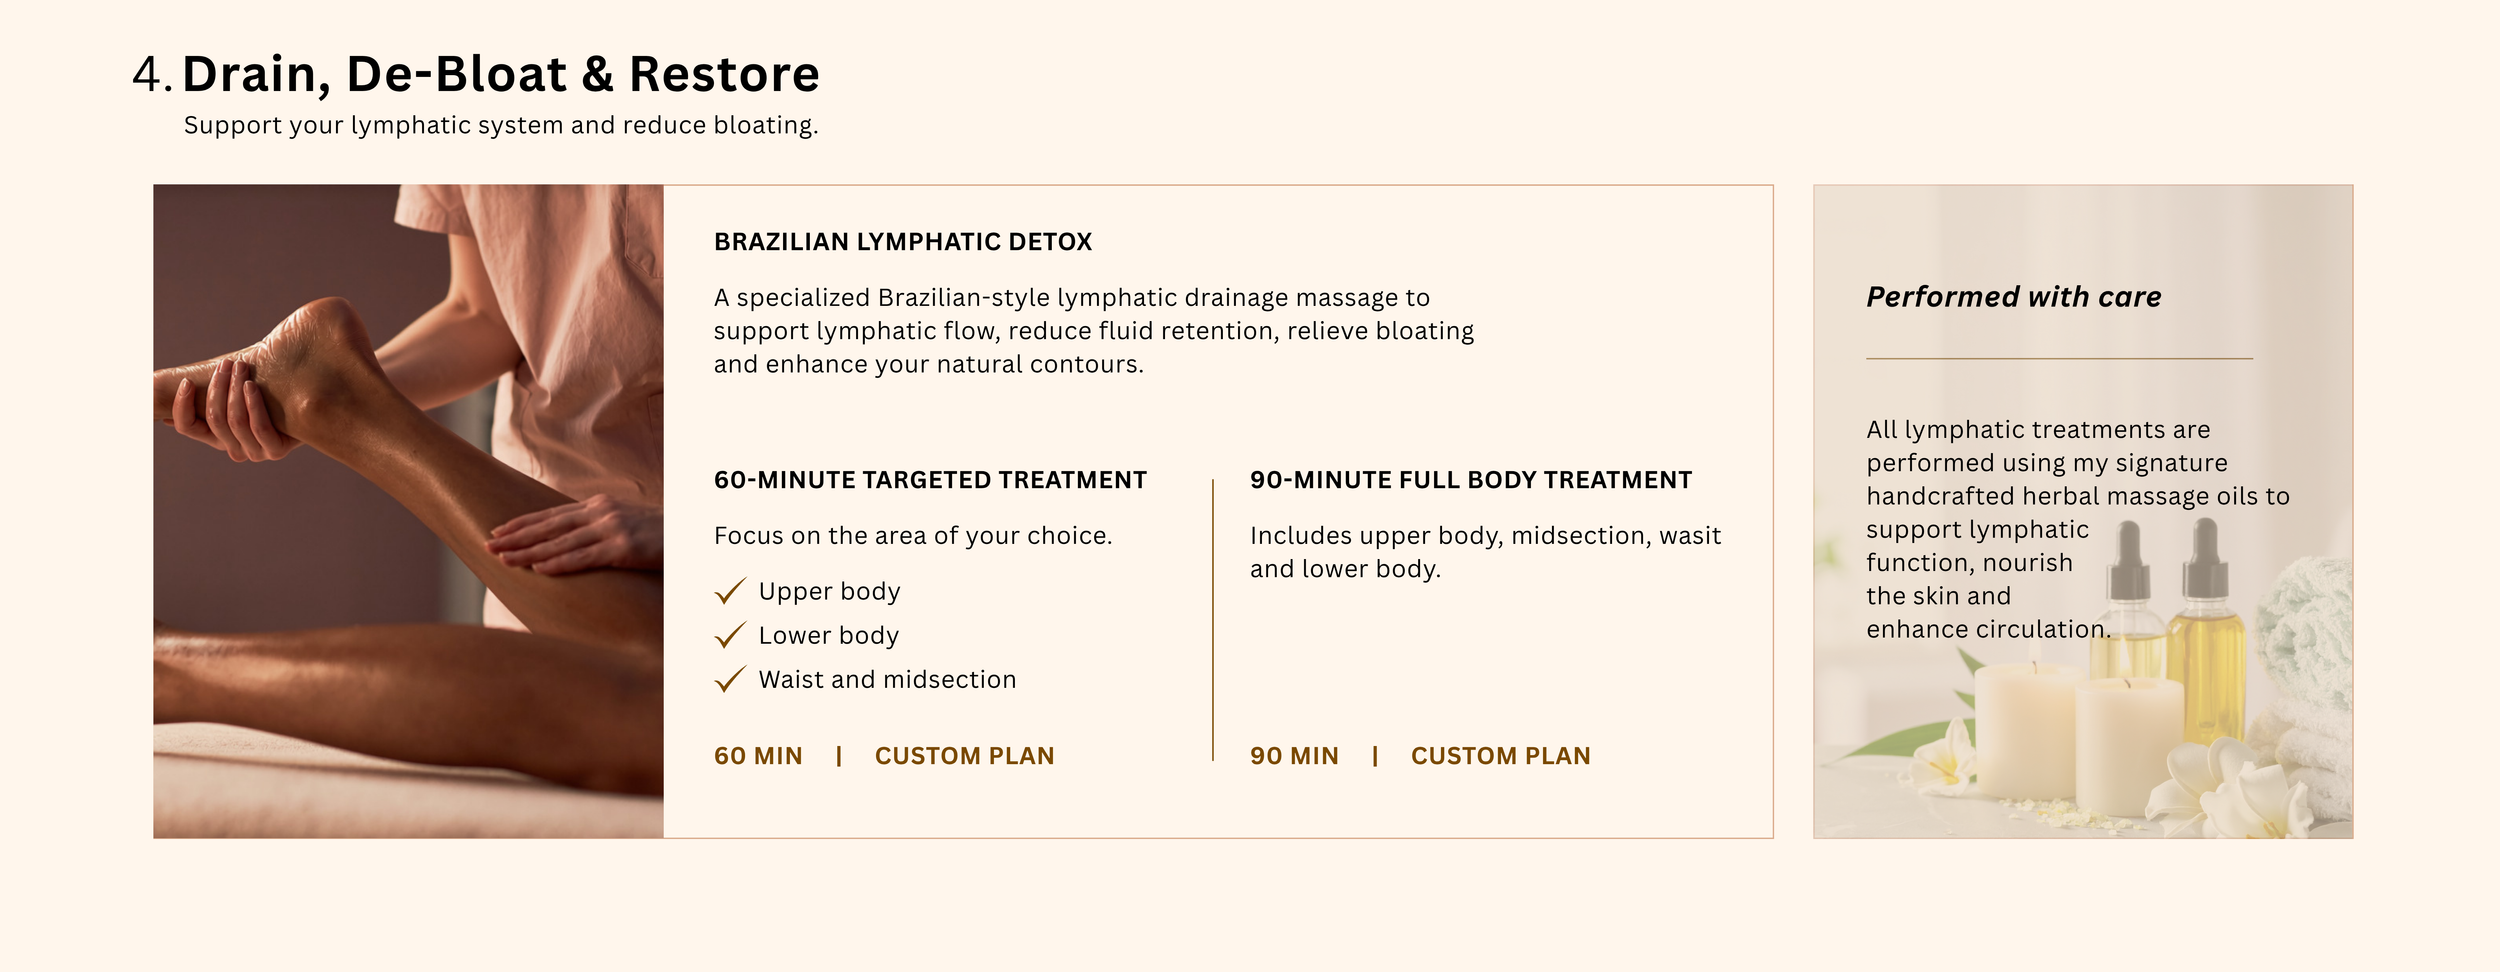The image size is (2500, 972).
Task: Click the leg massage photo
Action: click(x=408, y=511)
